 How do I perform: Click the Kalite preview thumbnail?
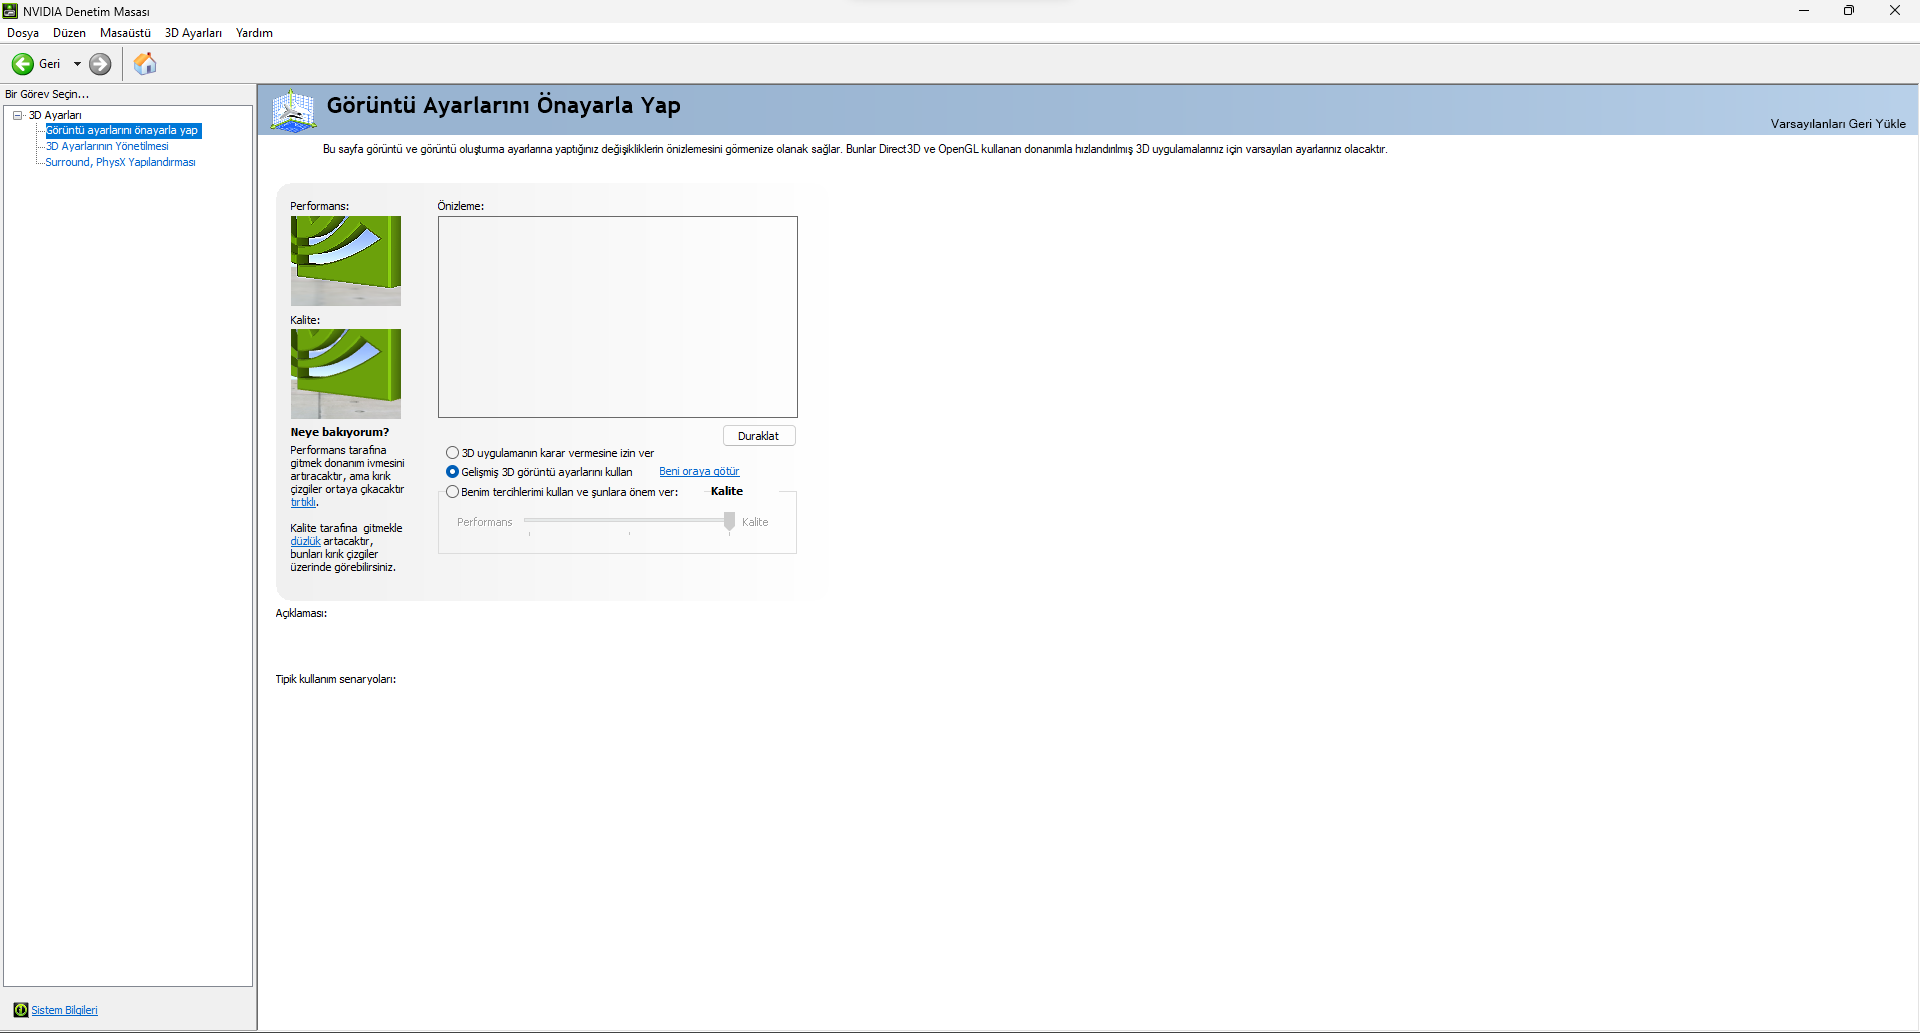346,374
